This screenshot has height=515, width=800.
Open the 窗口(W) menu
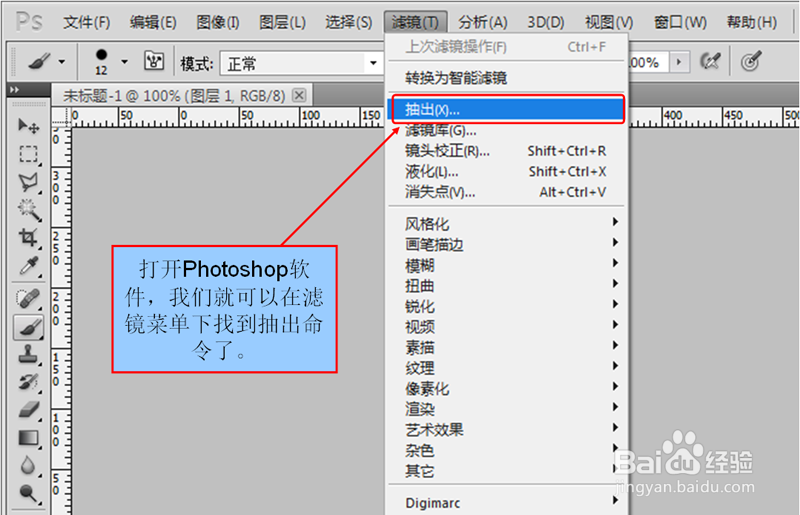(x=680, y=22)
